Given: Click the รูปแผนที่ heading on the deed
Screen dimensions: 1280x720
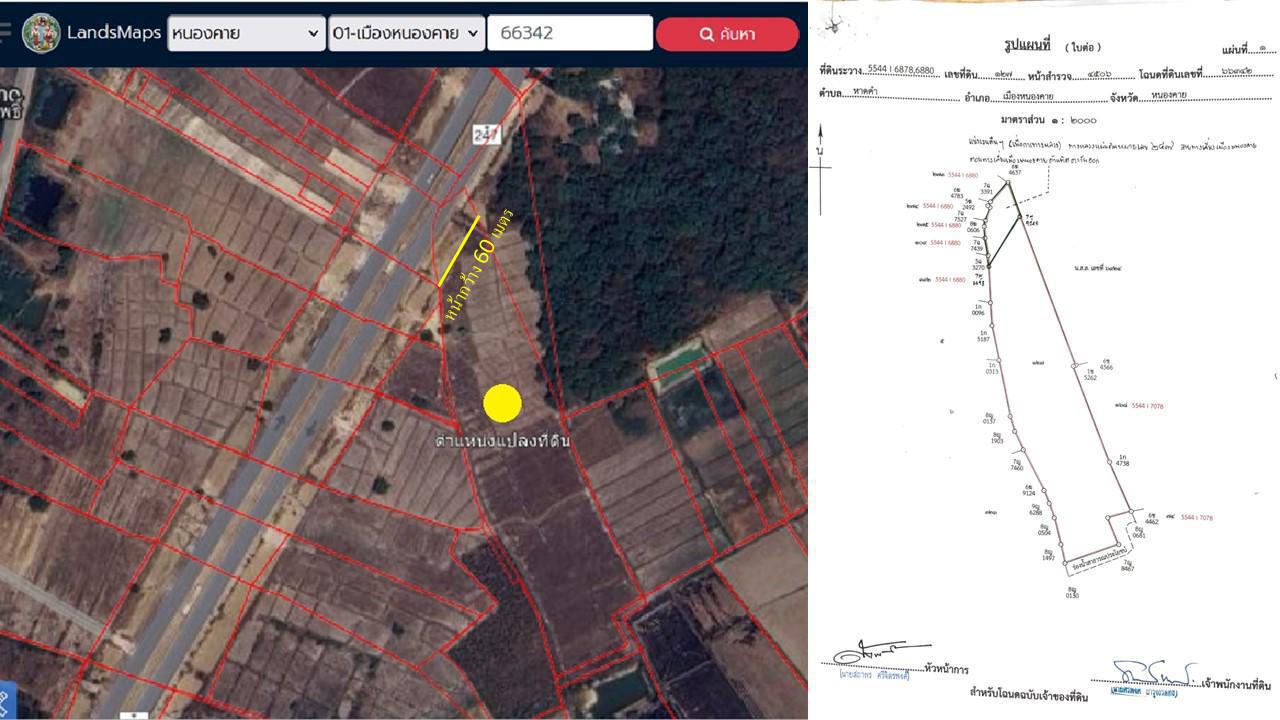Looking at the screenshot, I should [1028, 46].
